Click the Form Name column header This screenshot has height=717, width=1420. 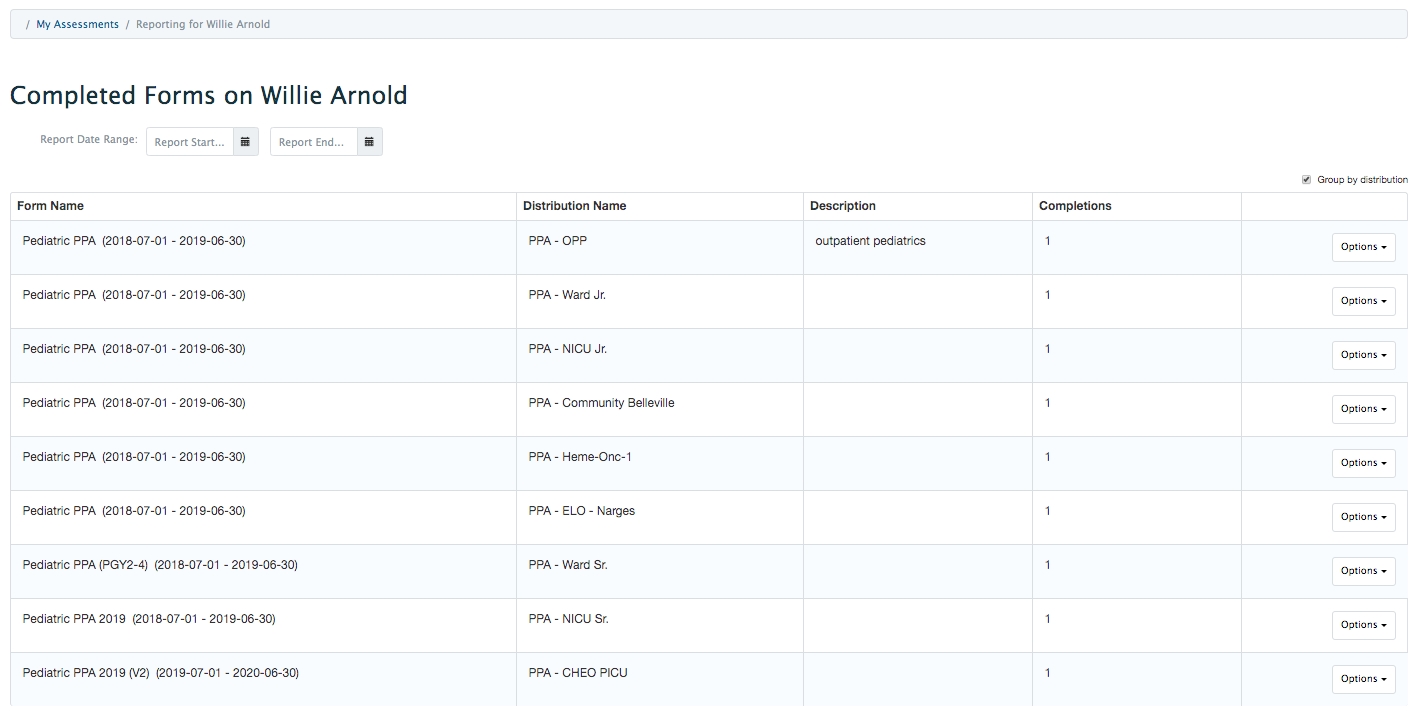click(51, 206)
